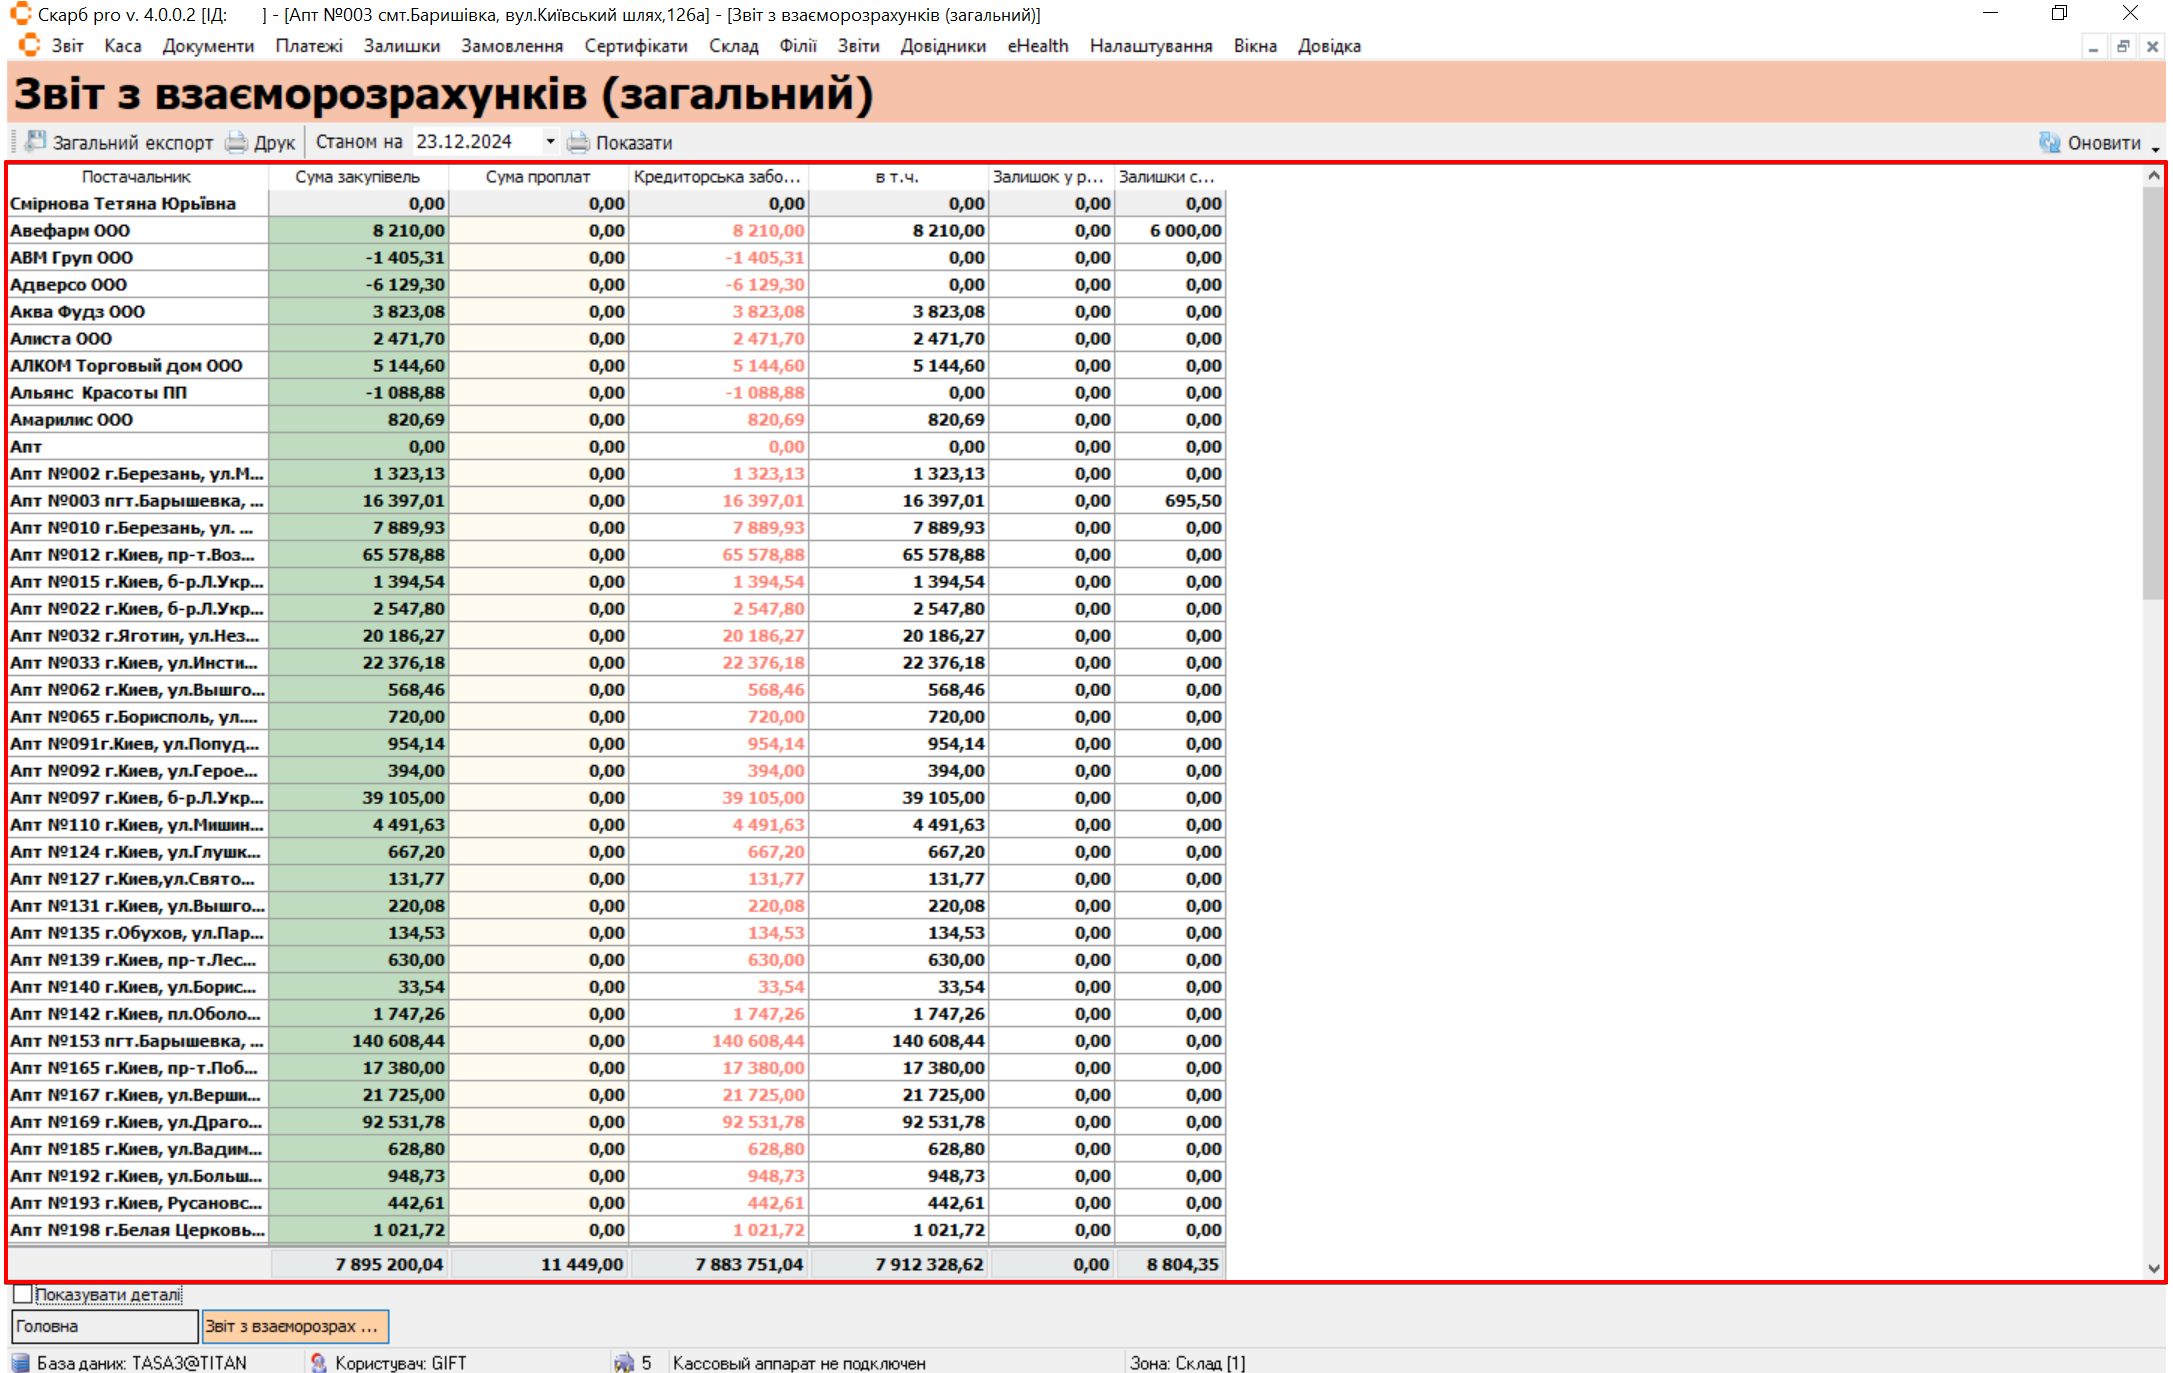Select the Звіт з взаєморозрах tab
Screen dimensions: 2173x1373
coord(294,1326)
